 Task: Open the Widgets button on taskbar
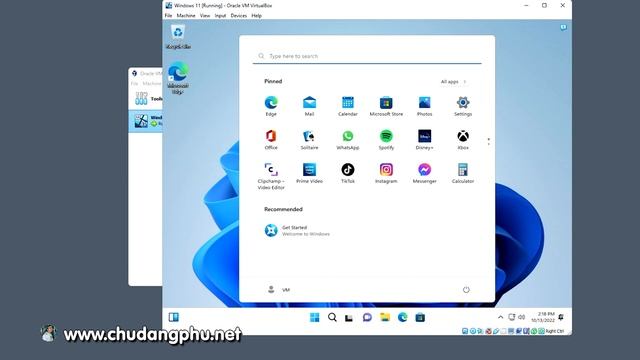[174, 317]
